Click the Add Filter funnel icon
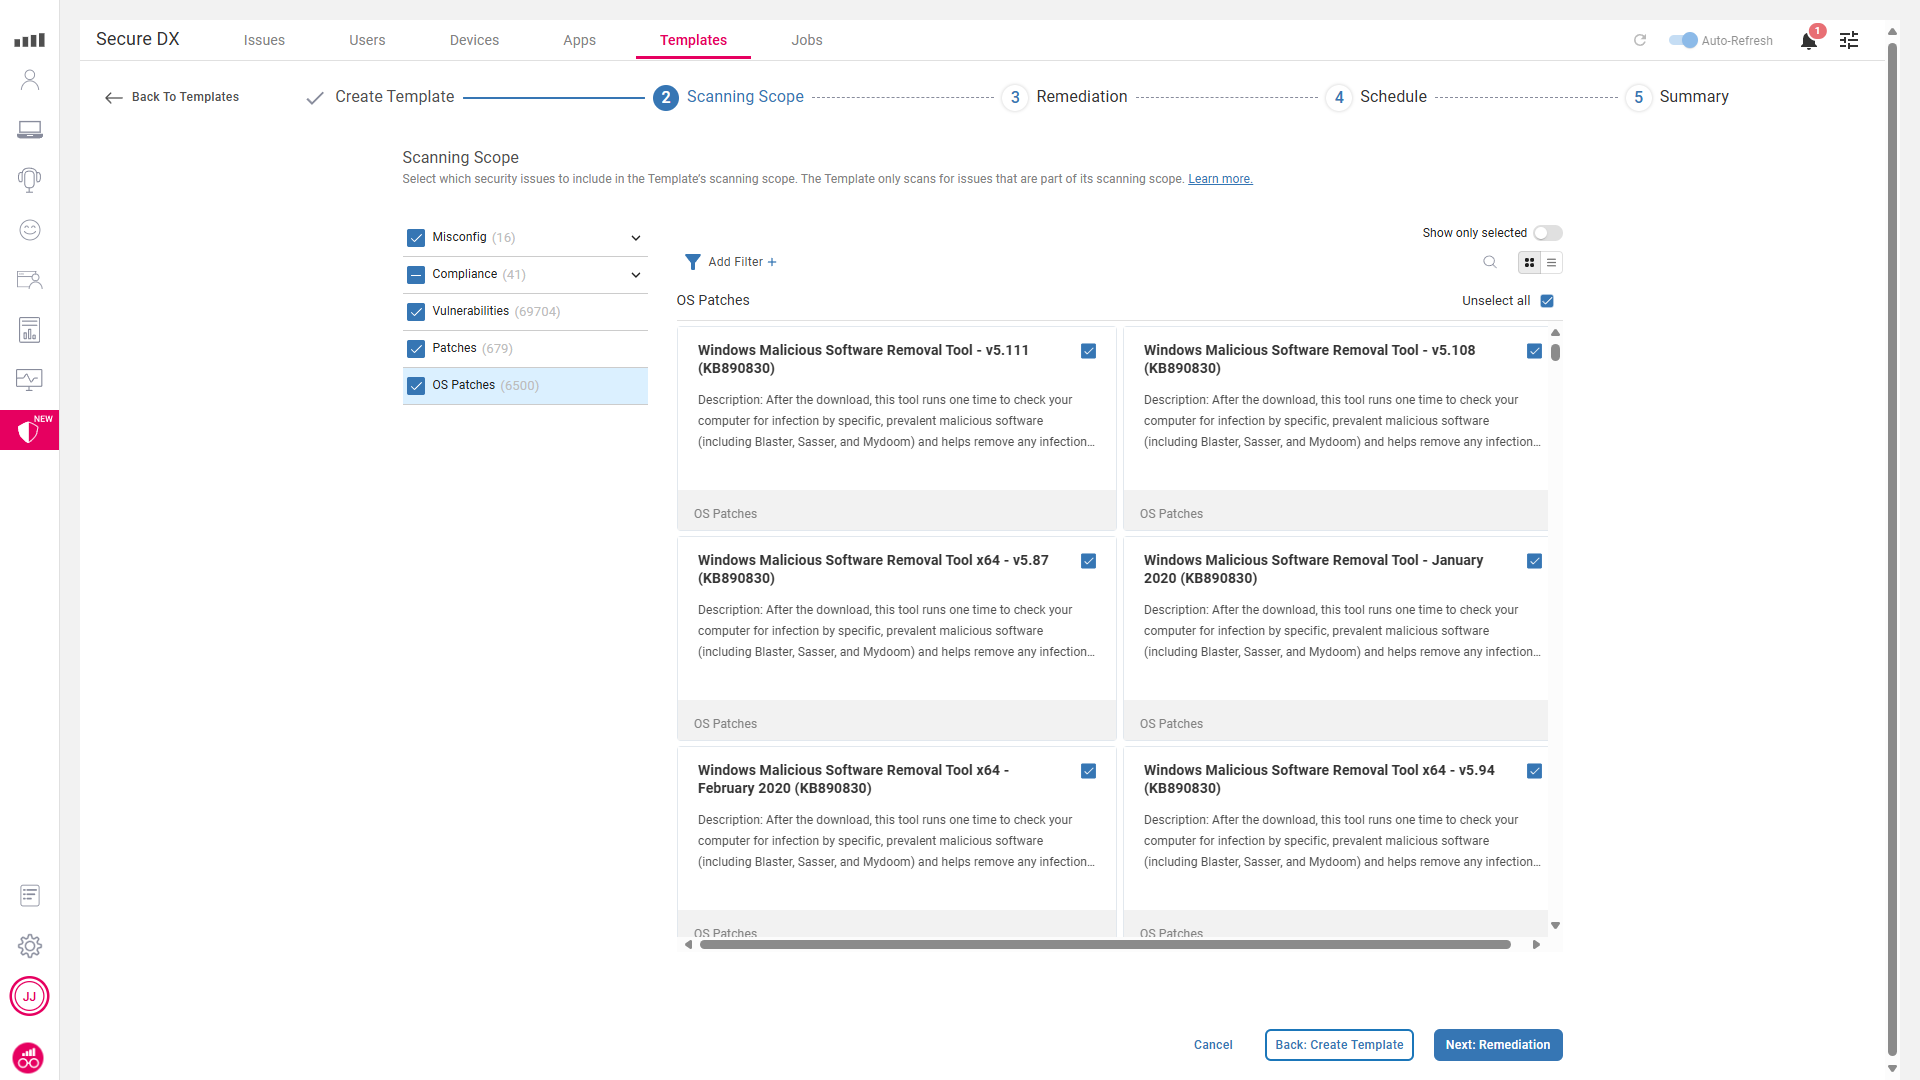 pyautogui.click(x=692, y=262)
